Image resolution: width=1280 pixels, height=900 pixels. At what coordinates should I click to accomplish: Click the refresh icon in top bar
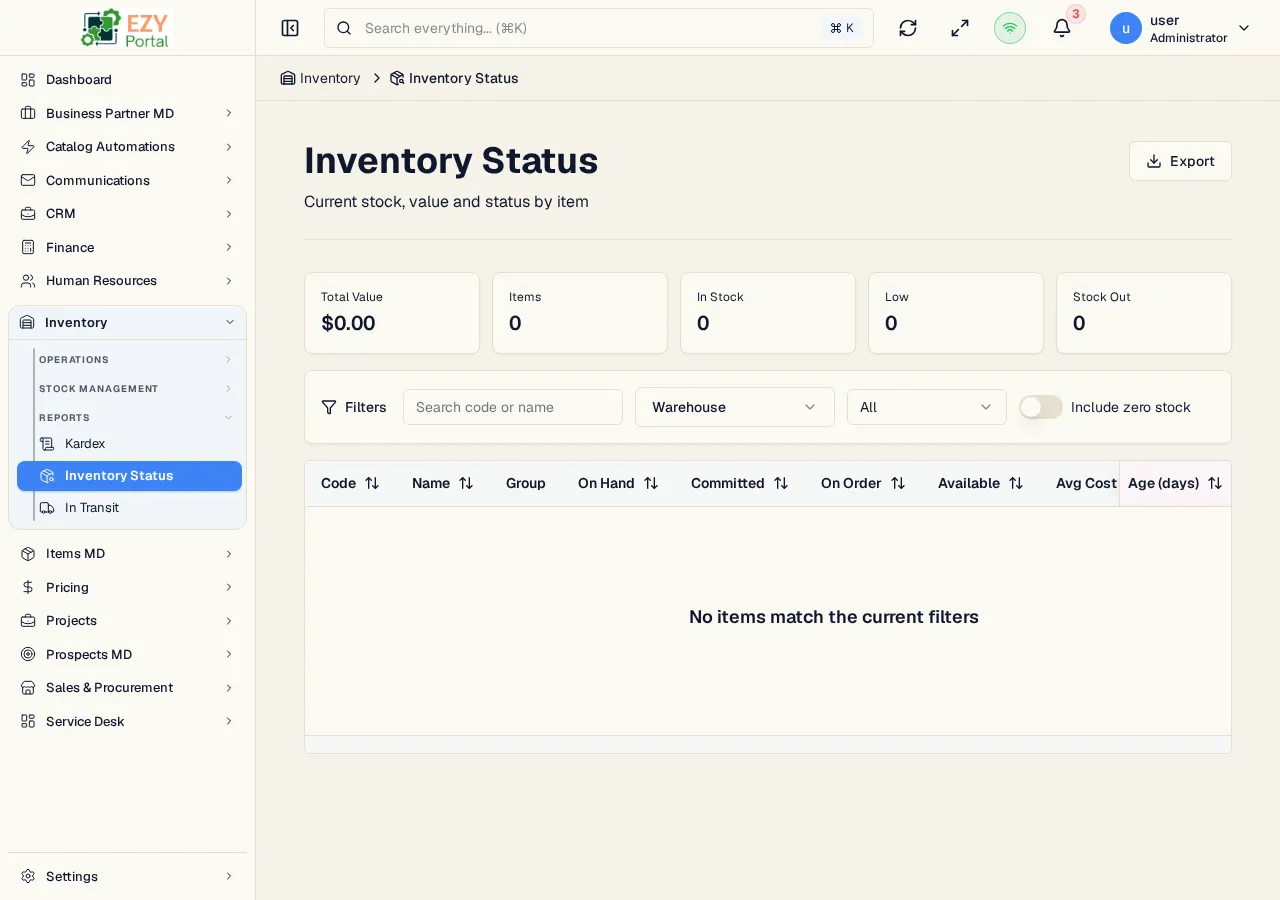click(x=908, y=28)
